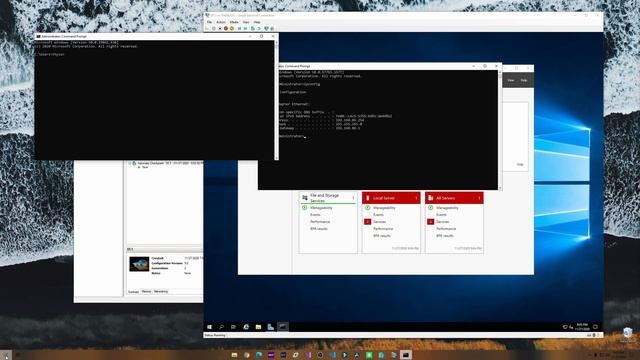Click Performance under File and Storage Services

click(x=320, y=222)
